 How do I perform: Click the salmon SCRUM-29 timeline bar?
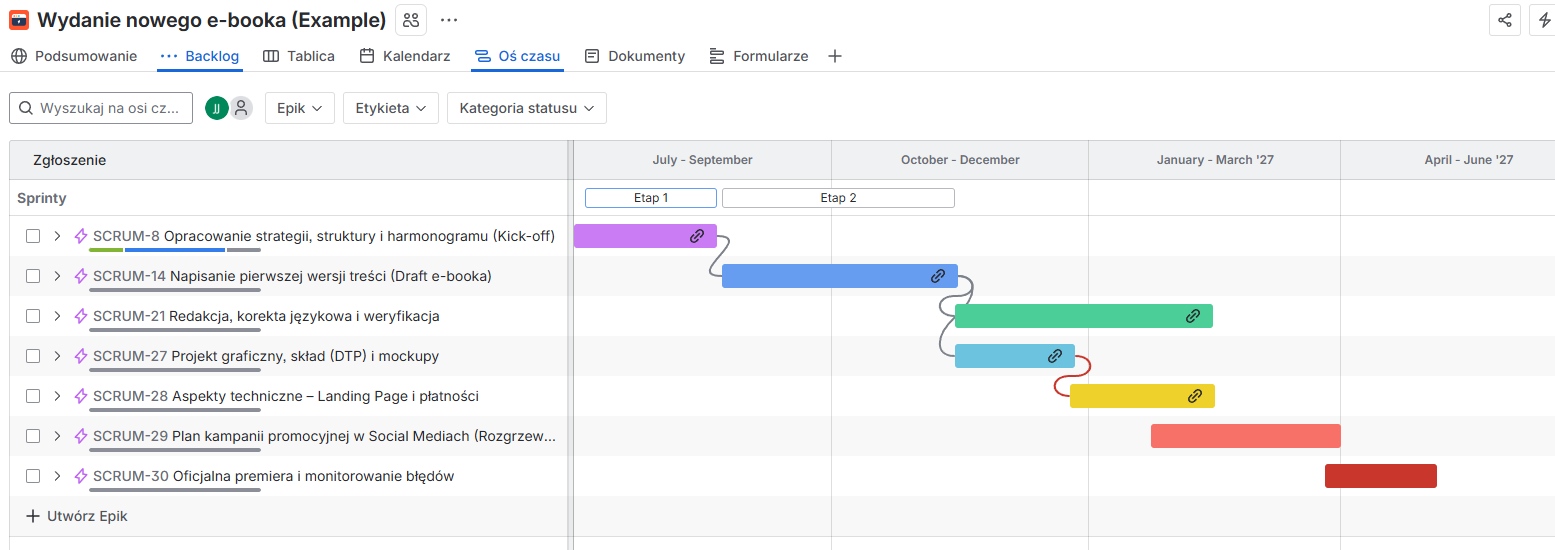point(1246,436)
